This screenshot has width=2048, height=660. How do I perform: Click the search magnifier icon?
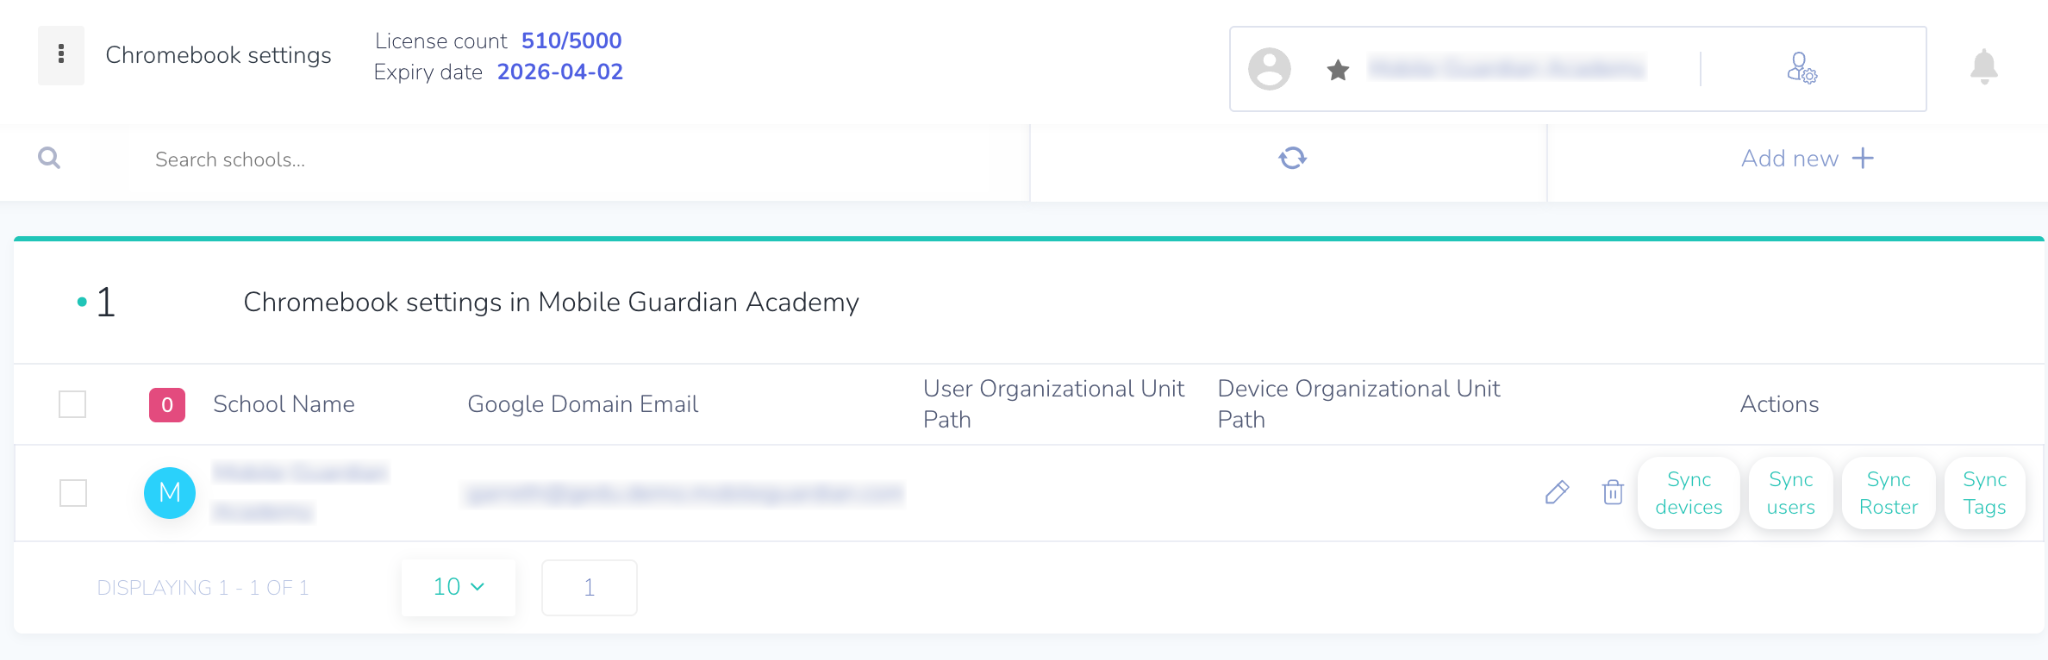(x=49, y=158)
